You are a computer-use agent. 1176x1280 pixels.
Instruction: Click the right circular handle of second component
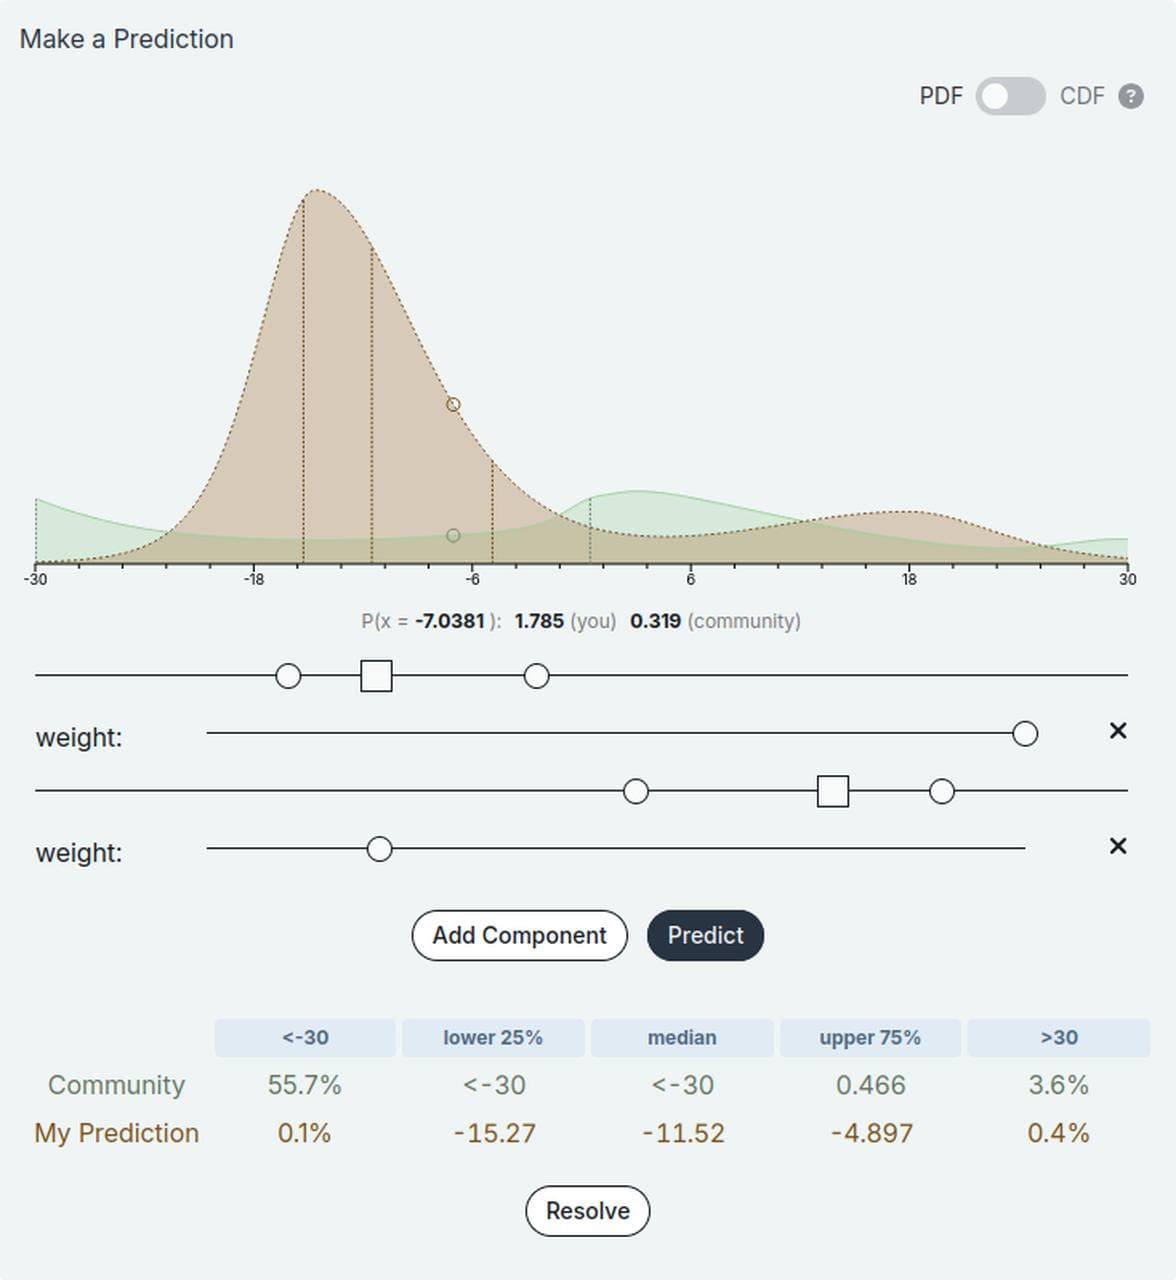[941, 791]
